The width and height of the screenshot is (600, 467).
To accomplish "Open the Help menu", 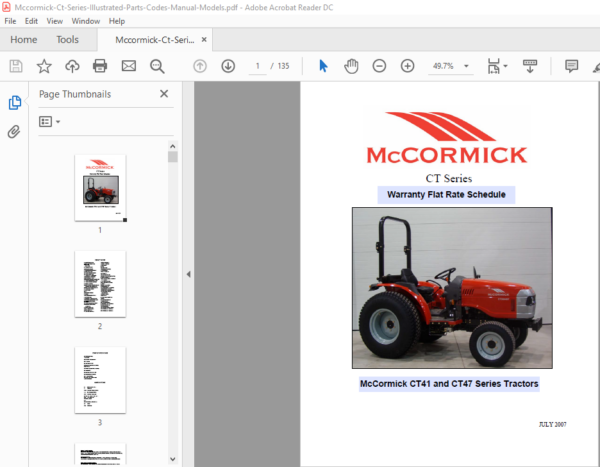I will point(117,21).
